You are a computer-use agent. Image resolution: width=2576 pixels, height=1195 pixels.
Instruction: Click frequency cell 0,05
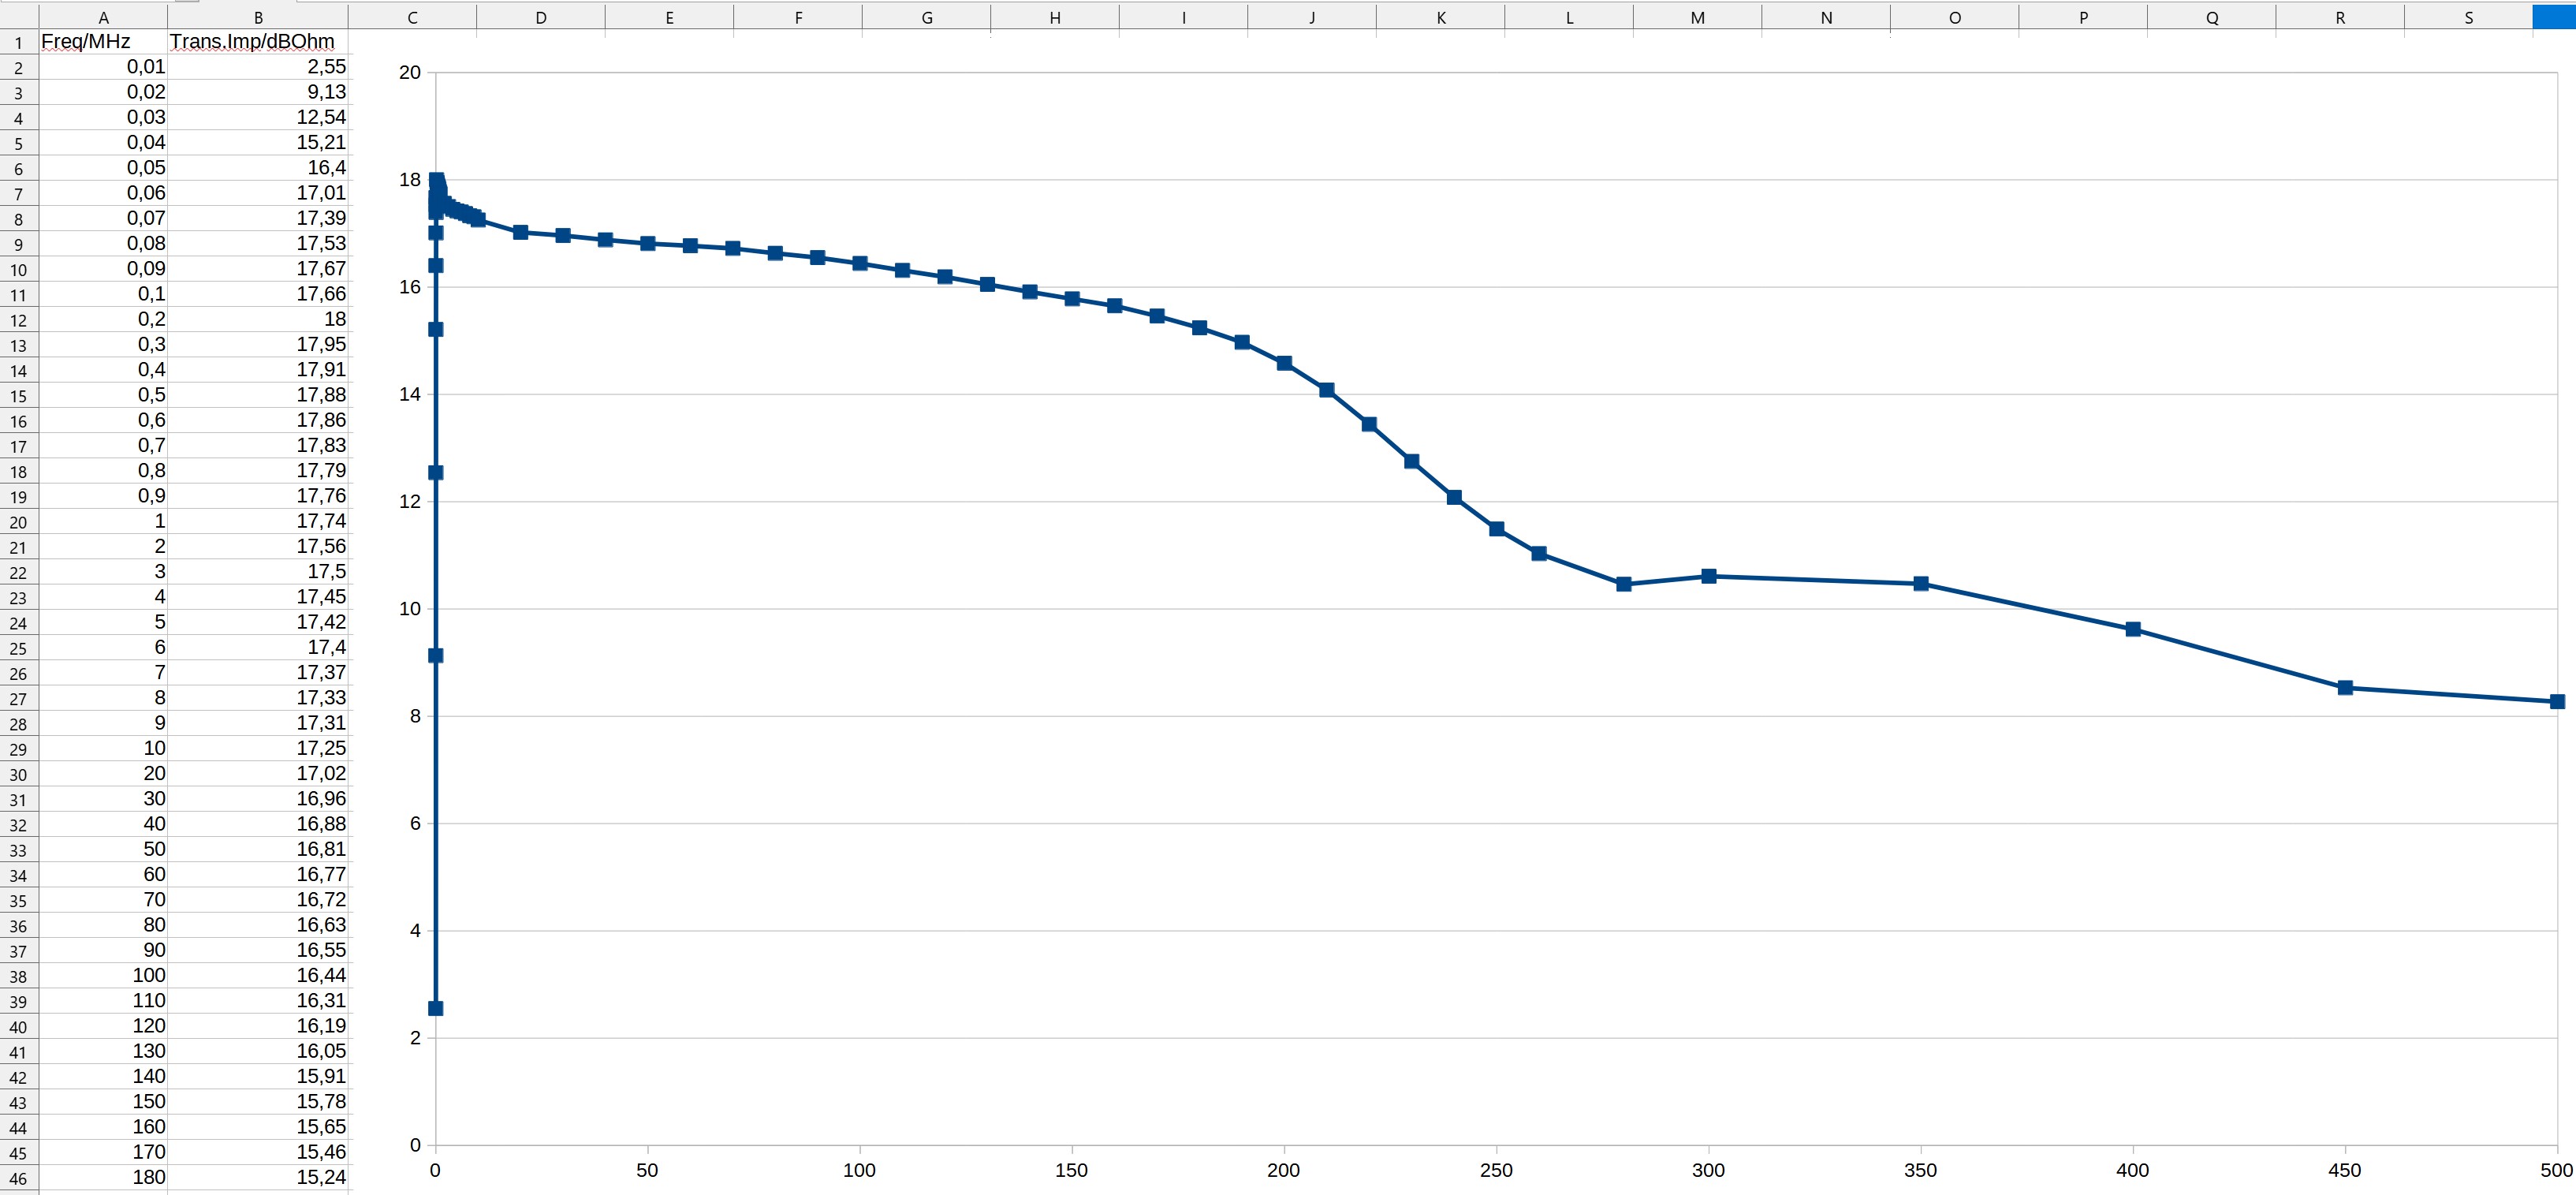coord(103,168)
